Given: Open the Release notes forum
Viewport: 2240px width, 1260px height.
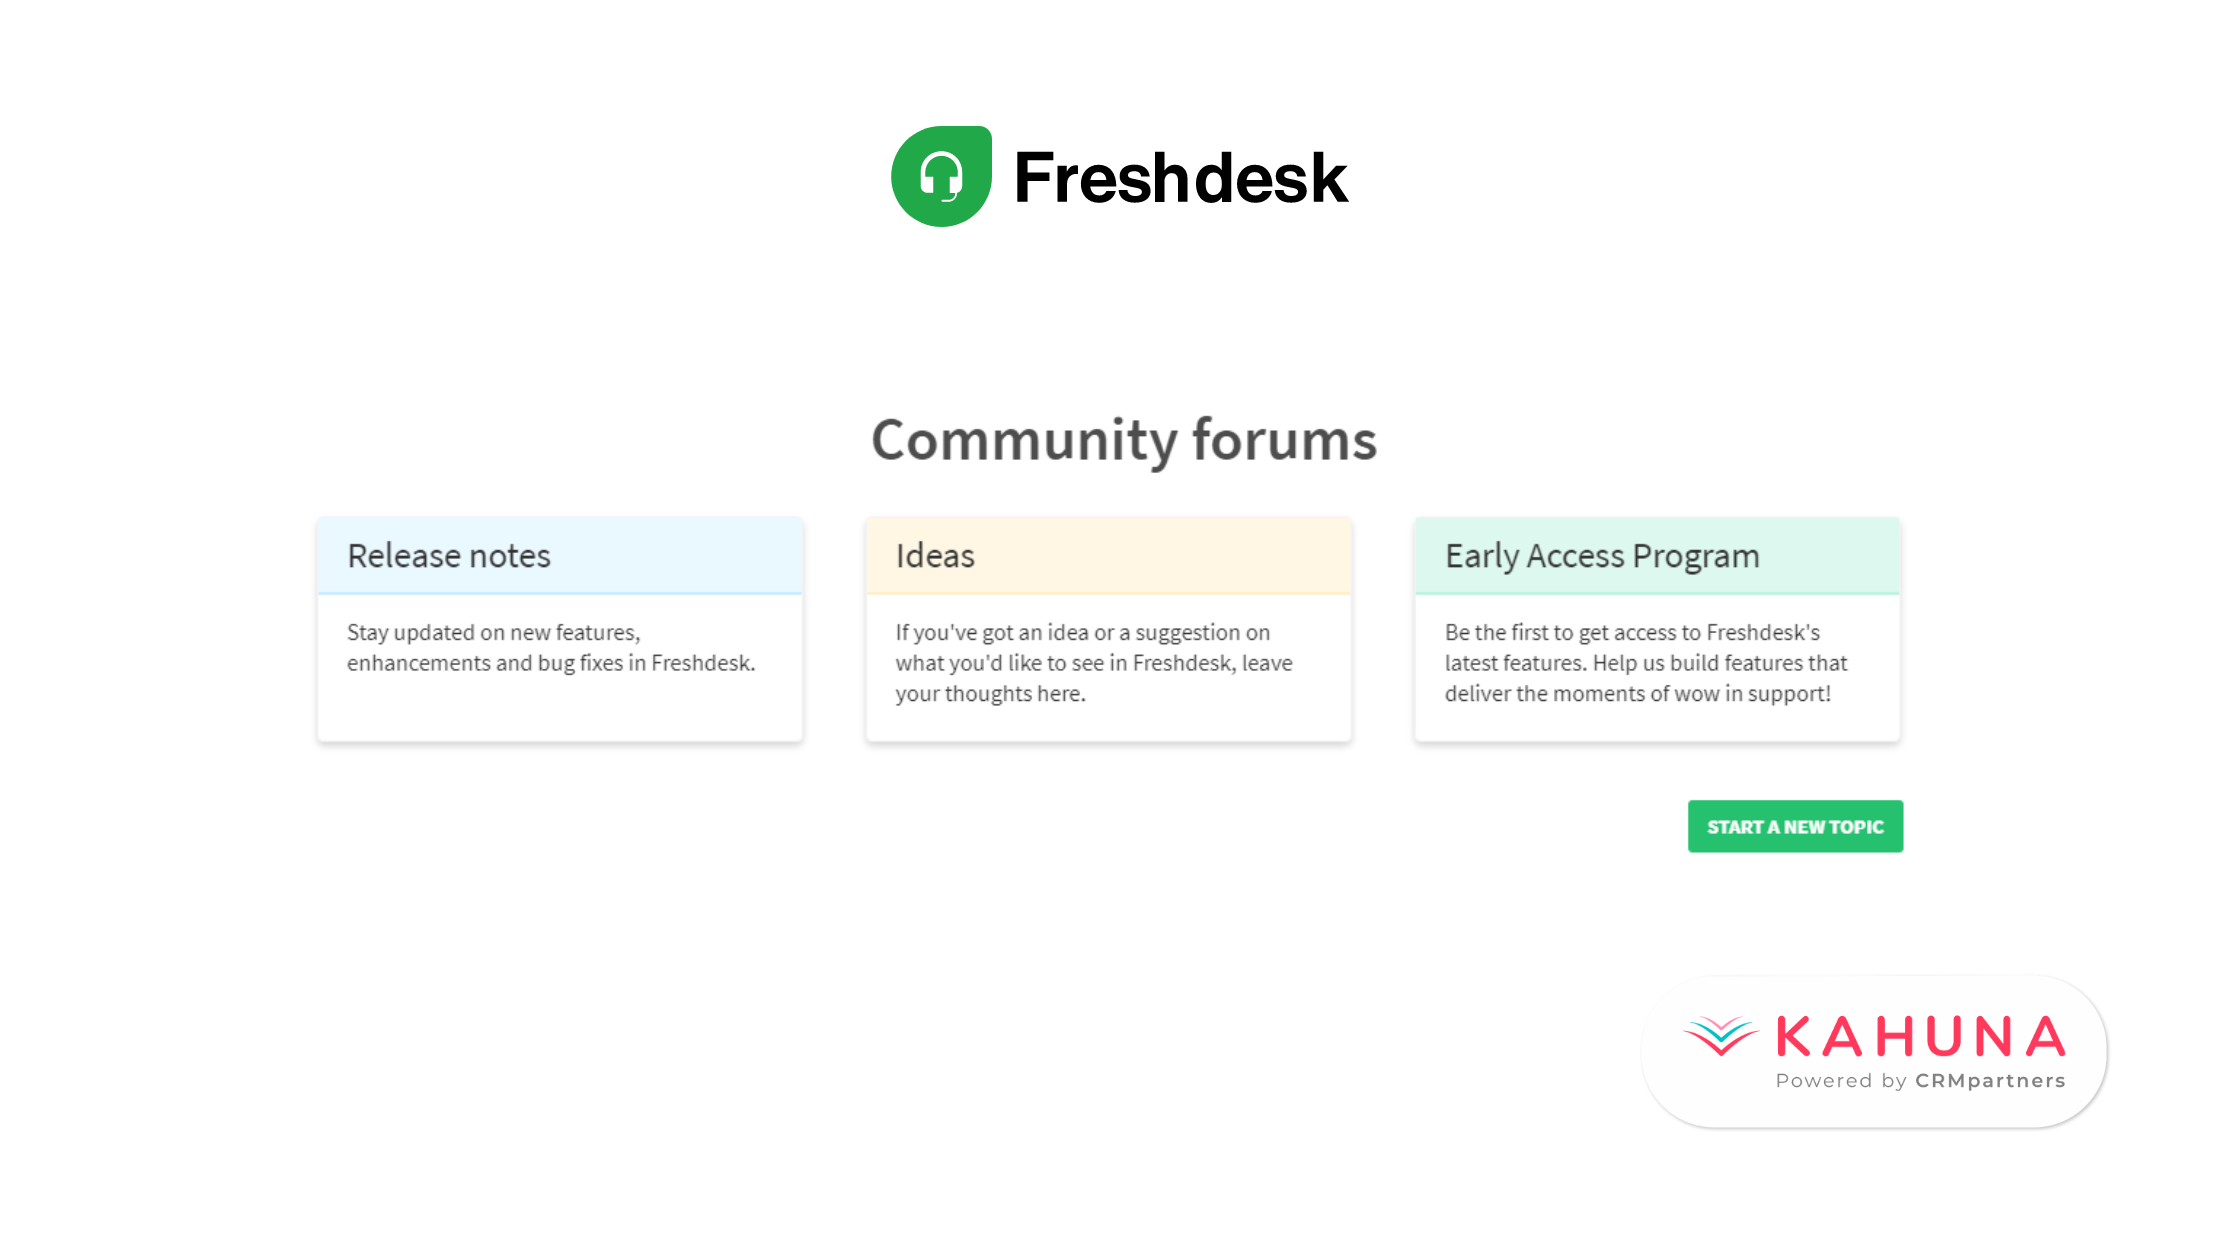Looking at the screenshot, I should coord(449,555).
